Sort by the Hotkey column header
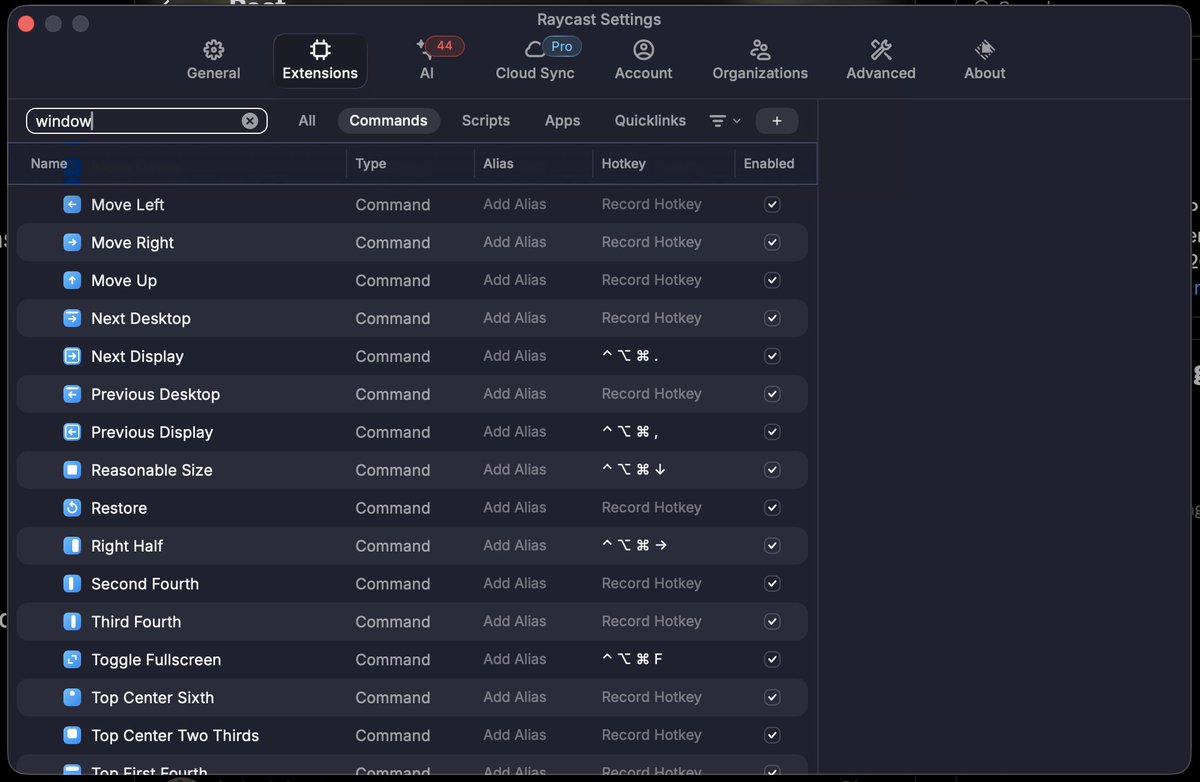This screenshot has height=782, width=1200. click(x=624, y=163)
